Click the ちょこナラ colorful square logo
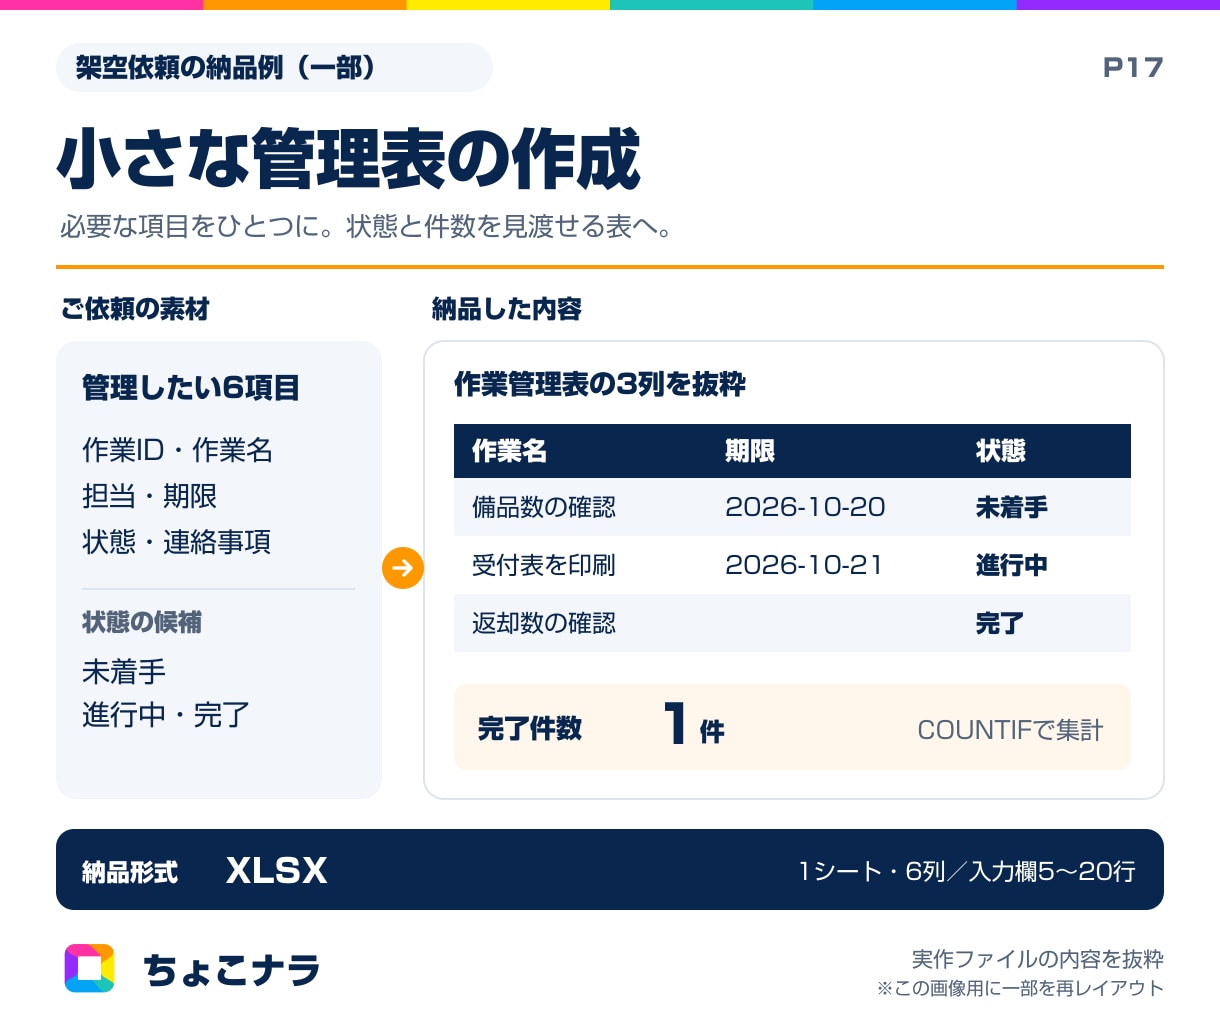1220x1016 pixels. (x=90, y=968)
